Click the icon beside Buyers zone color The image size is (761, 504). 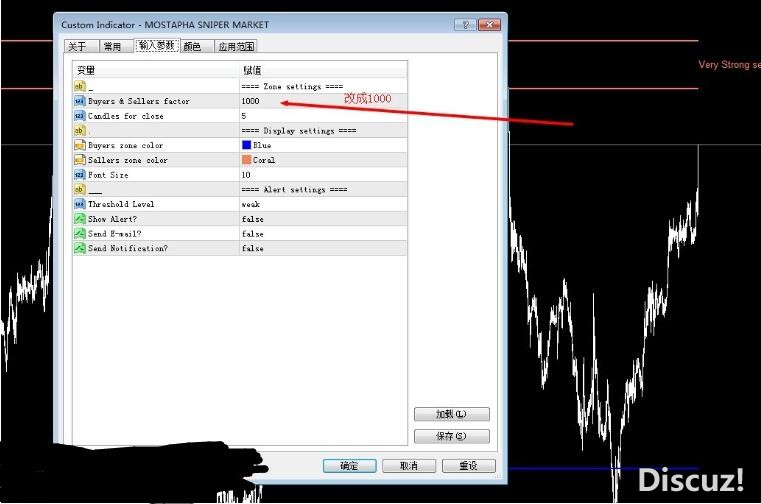tap(80, 145)
